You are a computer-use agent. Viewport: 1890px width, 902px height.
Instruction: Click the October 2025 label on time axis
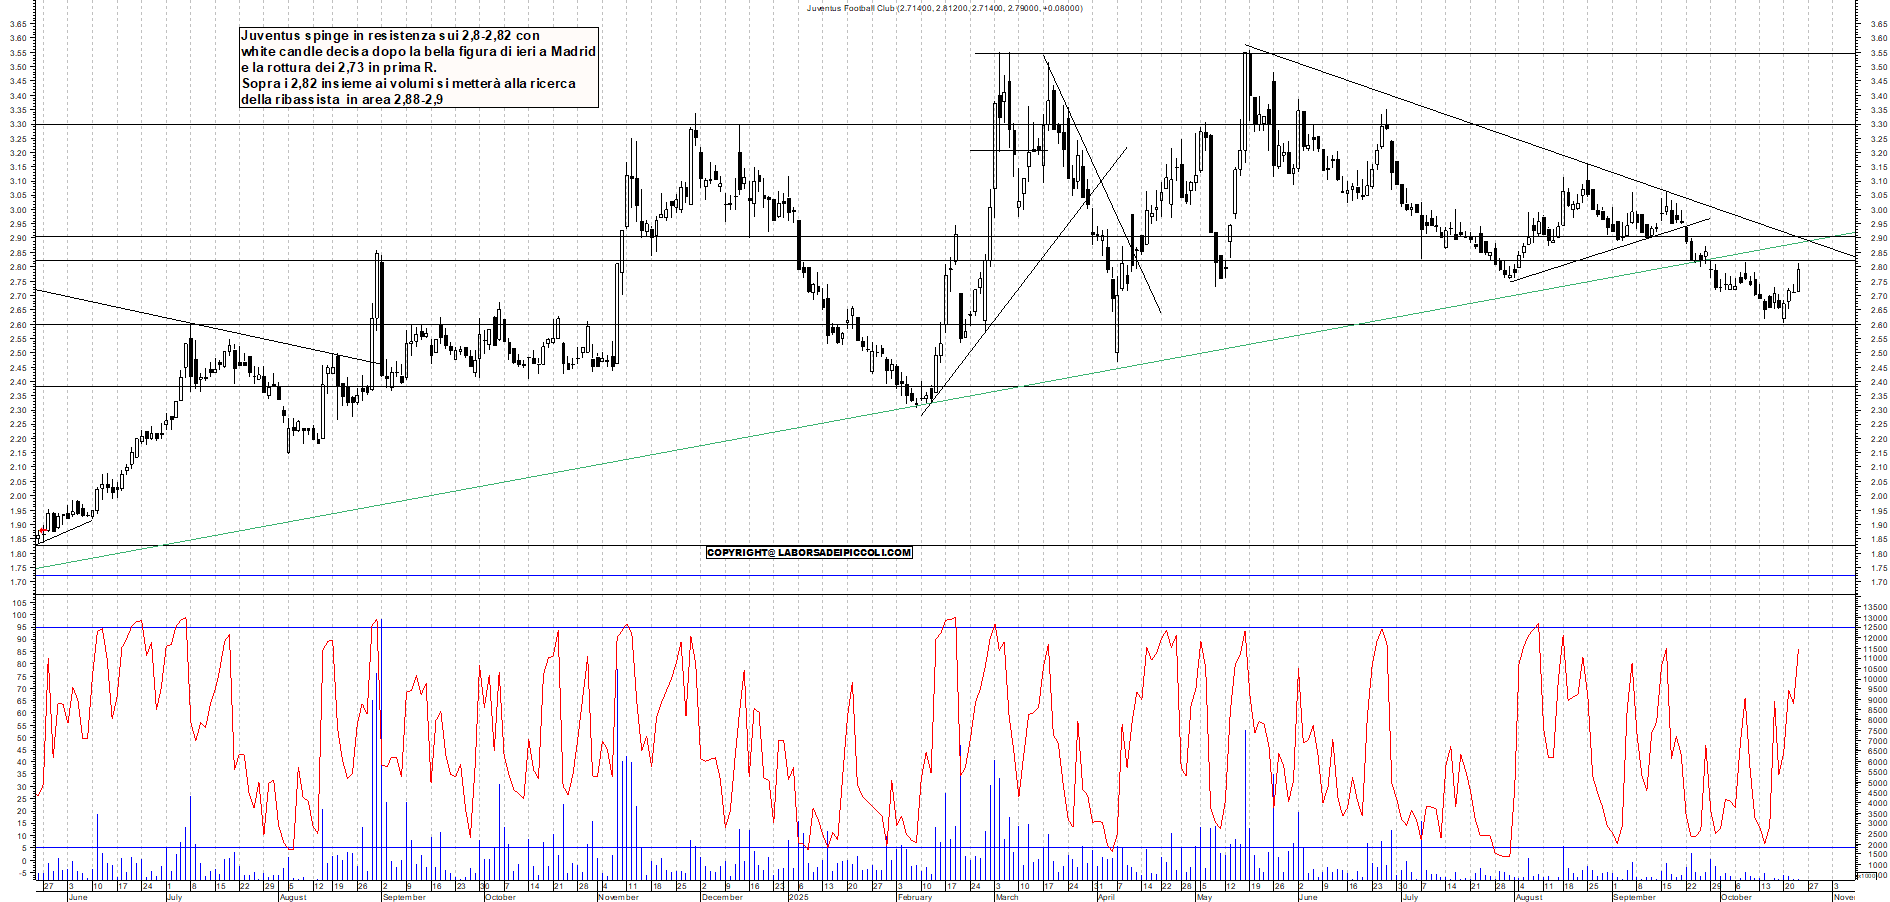[x=1736, y=897]
